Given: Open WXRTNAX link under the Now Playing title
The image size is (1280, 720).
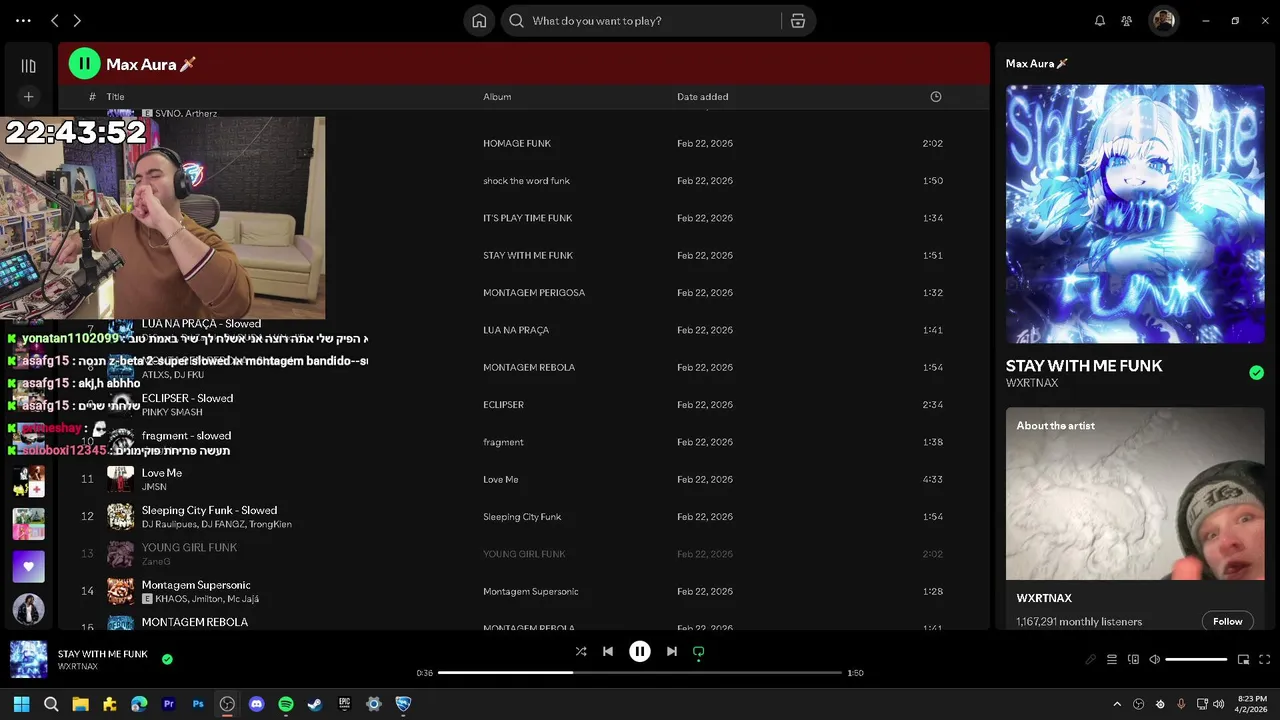Looking at the screenshot, I should [x=1032, y=383].
